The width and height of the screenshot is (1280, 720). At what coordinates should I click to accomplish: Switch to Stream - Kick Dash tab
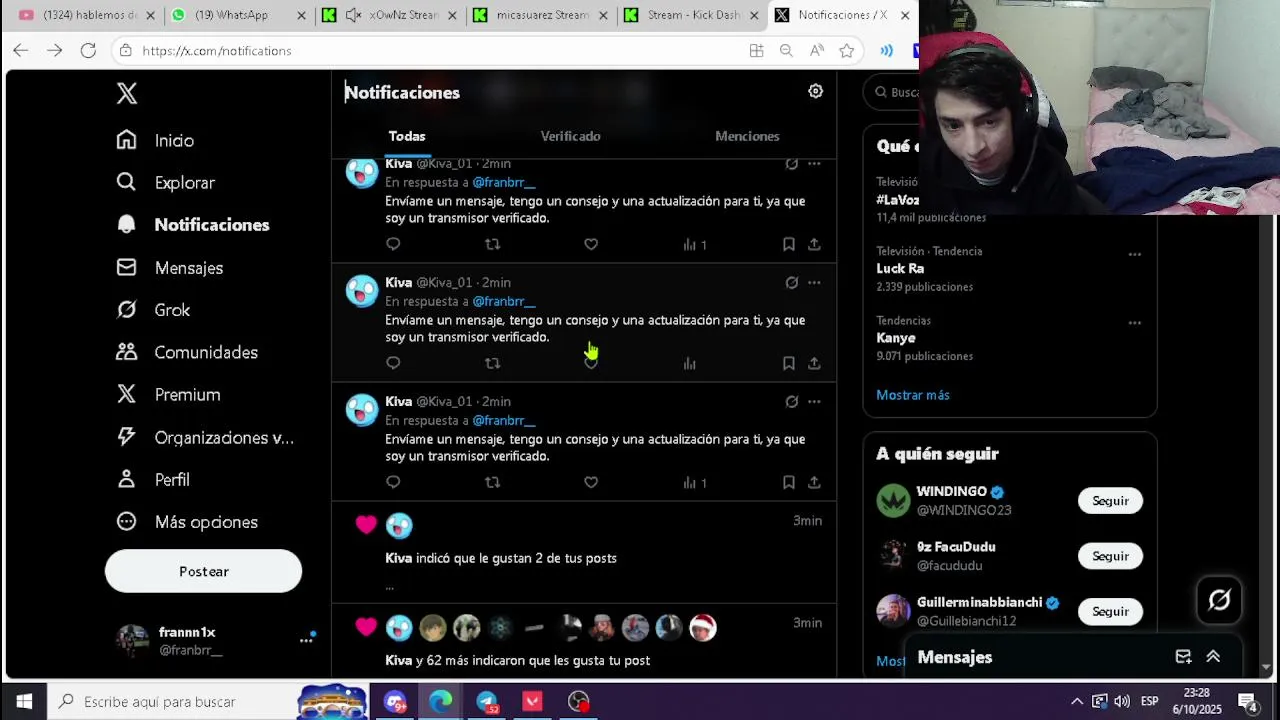pos(692,15)
